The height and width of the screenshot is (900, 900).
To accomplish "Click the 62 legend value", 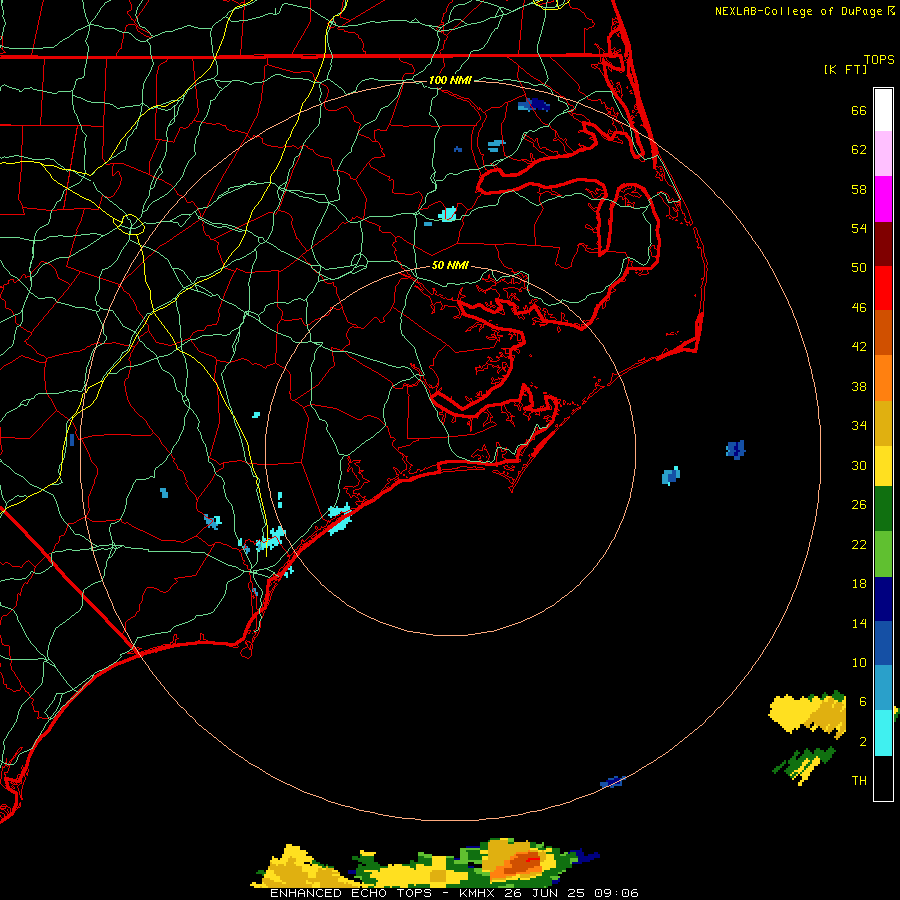I will coord(859,150).
